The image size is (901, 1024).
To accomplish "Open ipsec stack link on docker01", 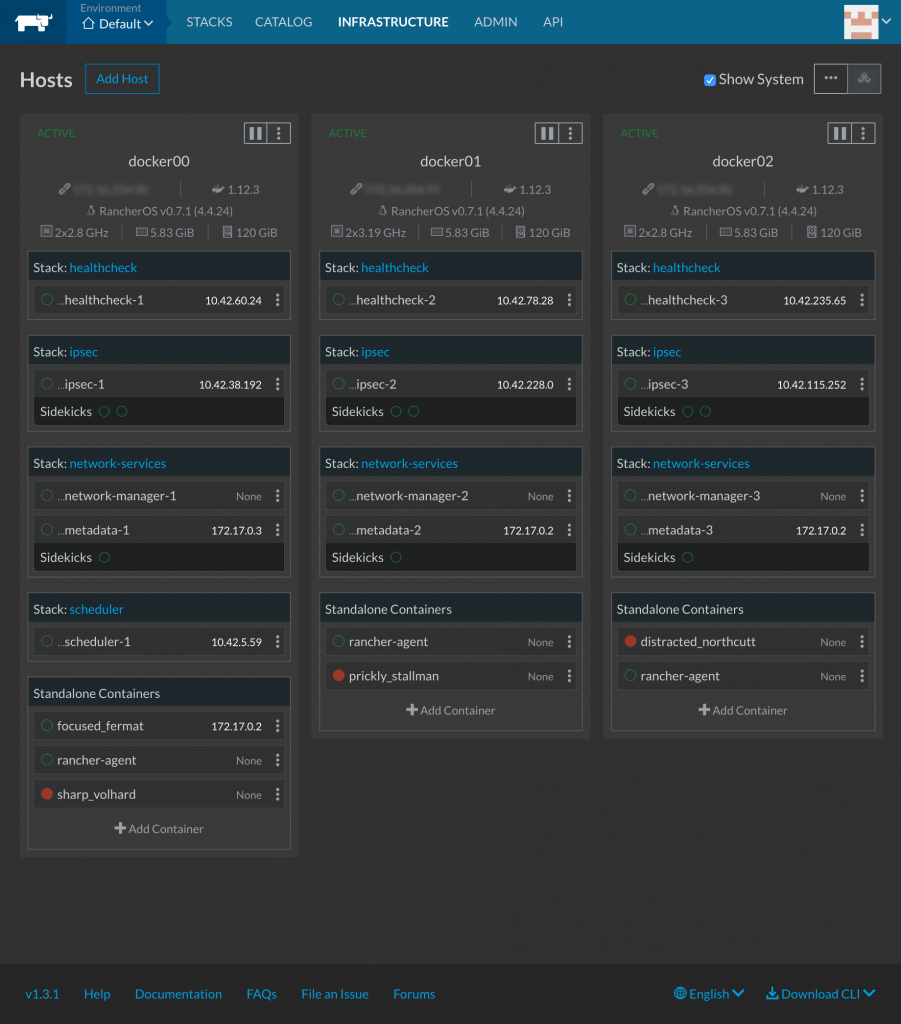I will (x=375, y=352).
